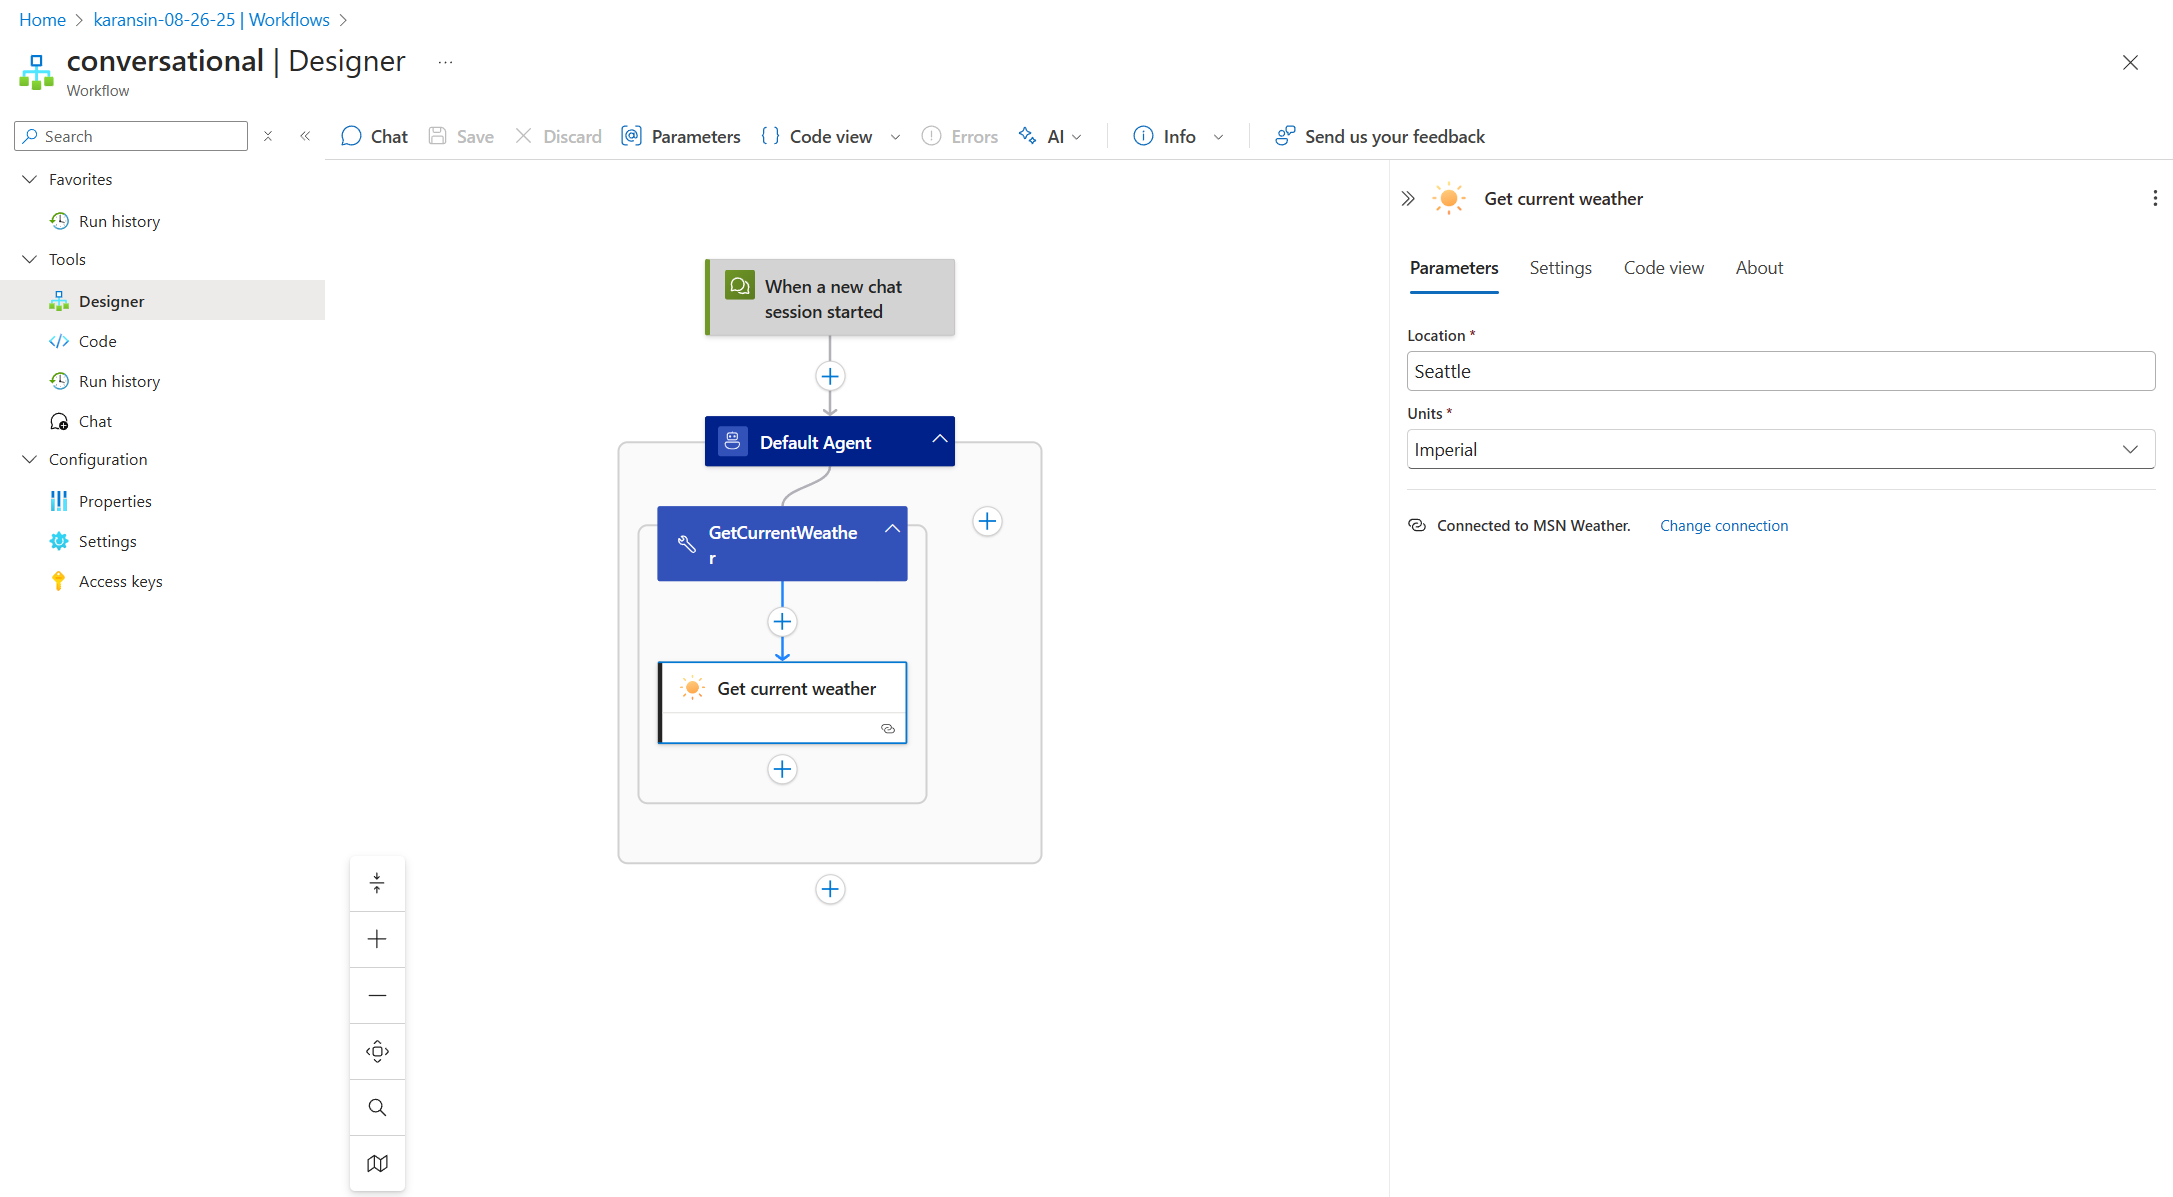Open karansin-08-26-25 Workflows breadcrumb
The width and height of the screenshot is (2173, 1197).
[211, 19]
